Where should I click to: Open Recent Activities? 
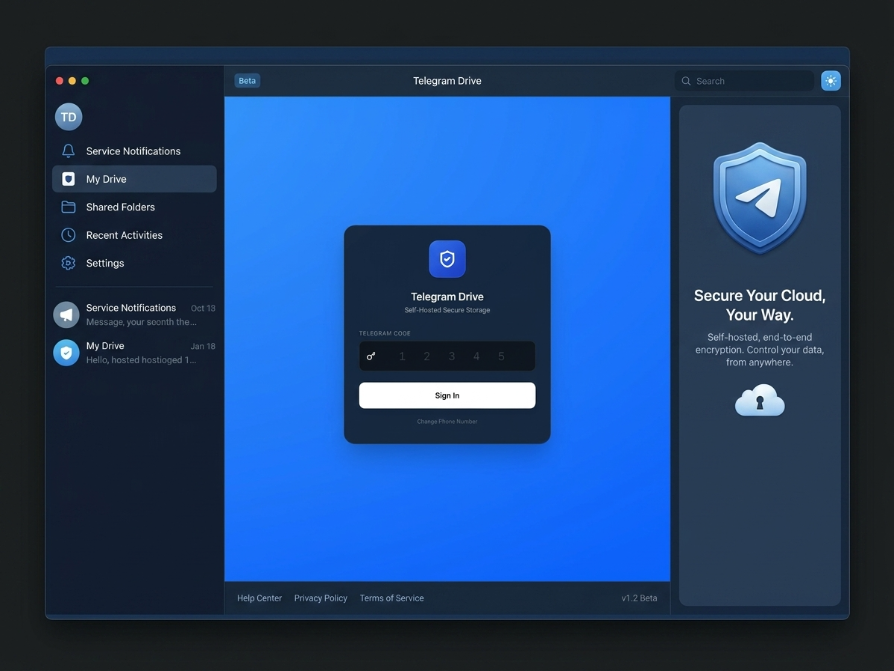tap(134, 235)
